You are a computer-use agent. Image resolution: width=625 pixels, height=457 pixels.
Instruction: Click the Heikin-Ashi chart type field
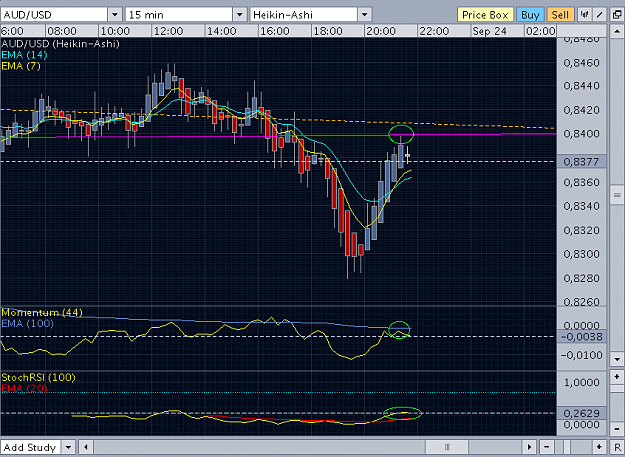pos(304,15)
